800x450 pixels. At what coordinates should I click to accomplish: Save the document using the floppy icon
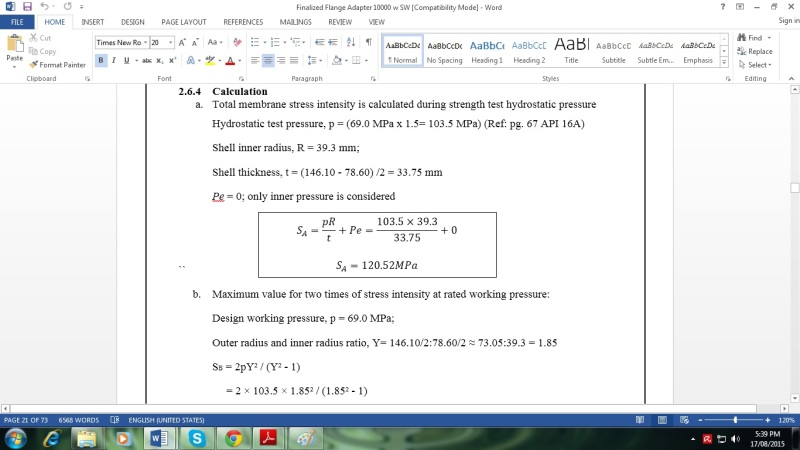click(x=27, y=7)
